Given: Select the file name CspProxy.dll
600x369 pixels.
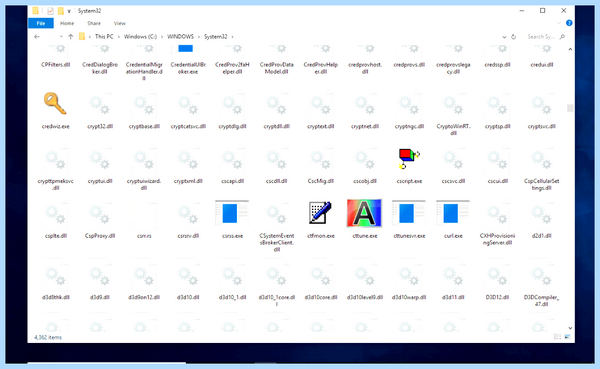Looking at the screenshot, I should pyautogui.click(x=99, y=236).
